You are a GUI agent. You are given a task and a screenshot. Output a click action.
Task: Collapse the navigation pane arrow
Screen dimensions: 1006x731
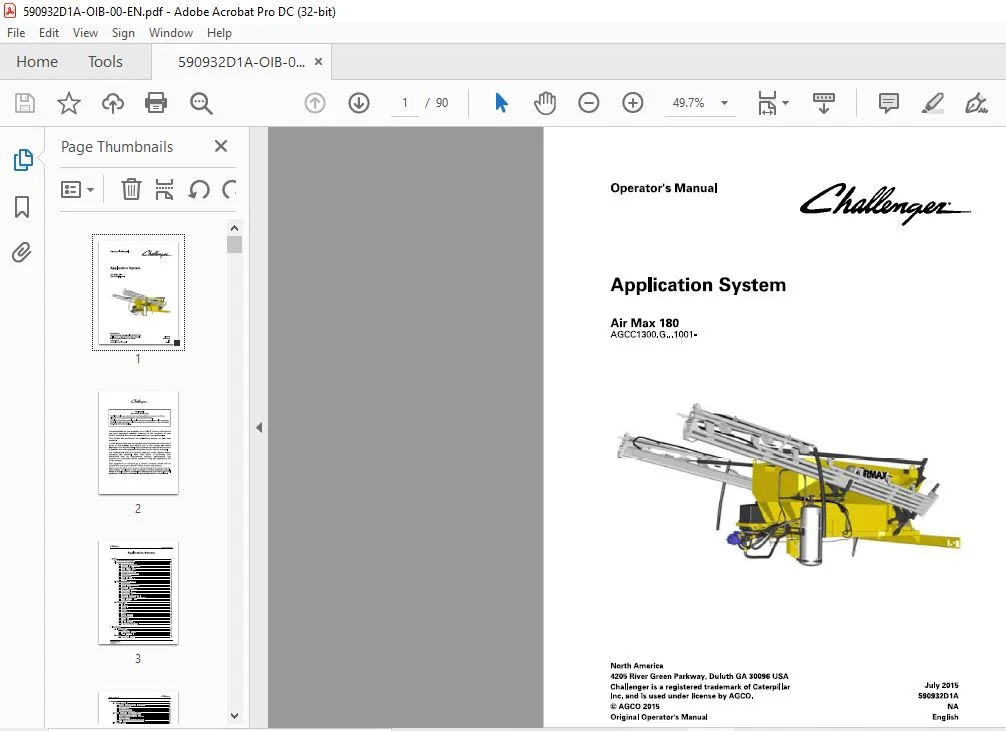click(259, 427)
